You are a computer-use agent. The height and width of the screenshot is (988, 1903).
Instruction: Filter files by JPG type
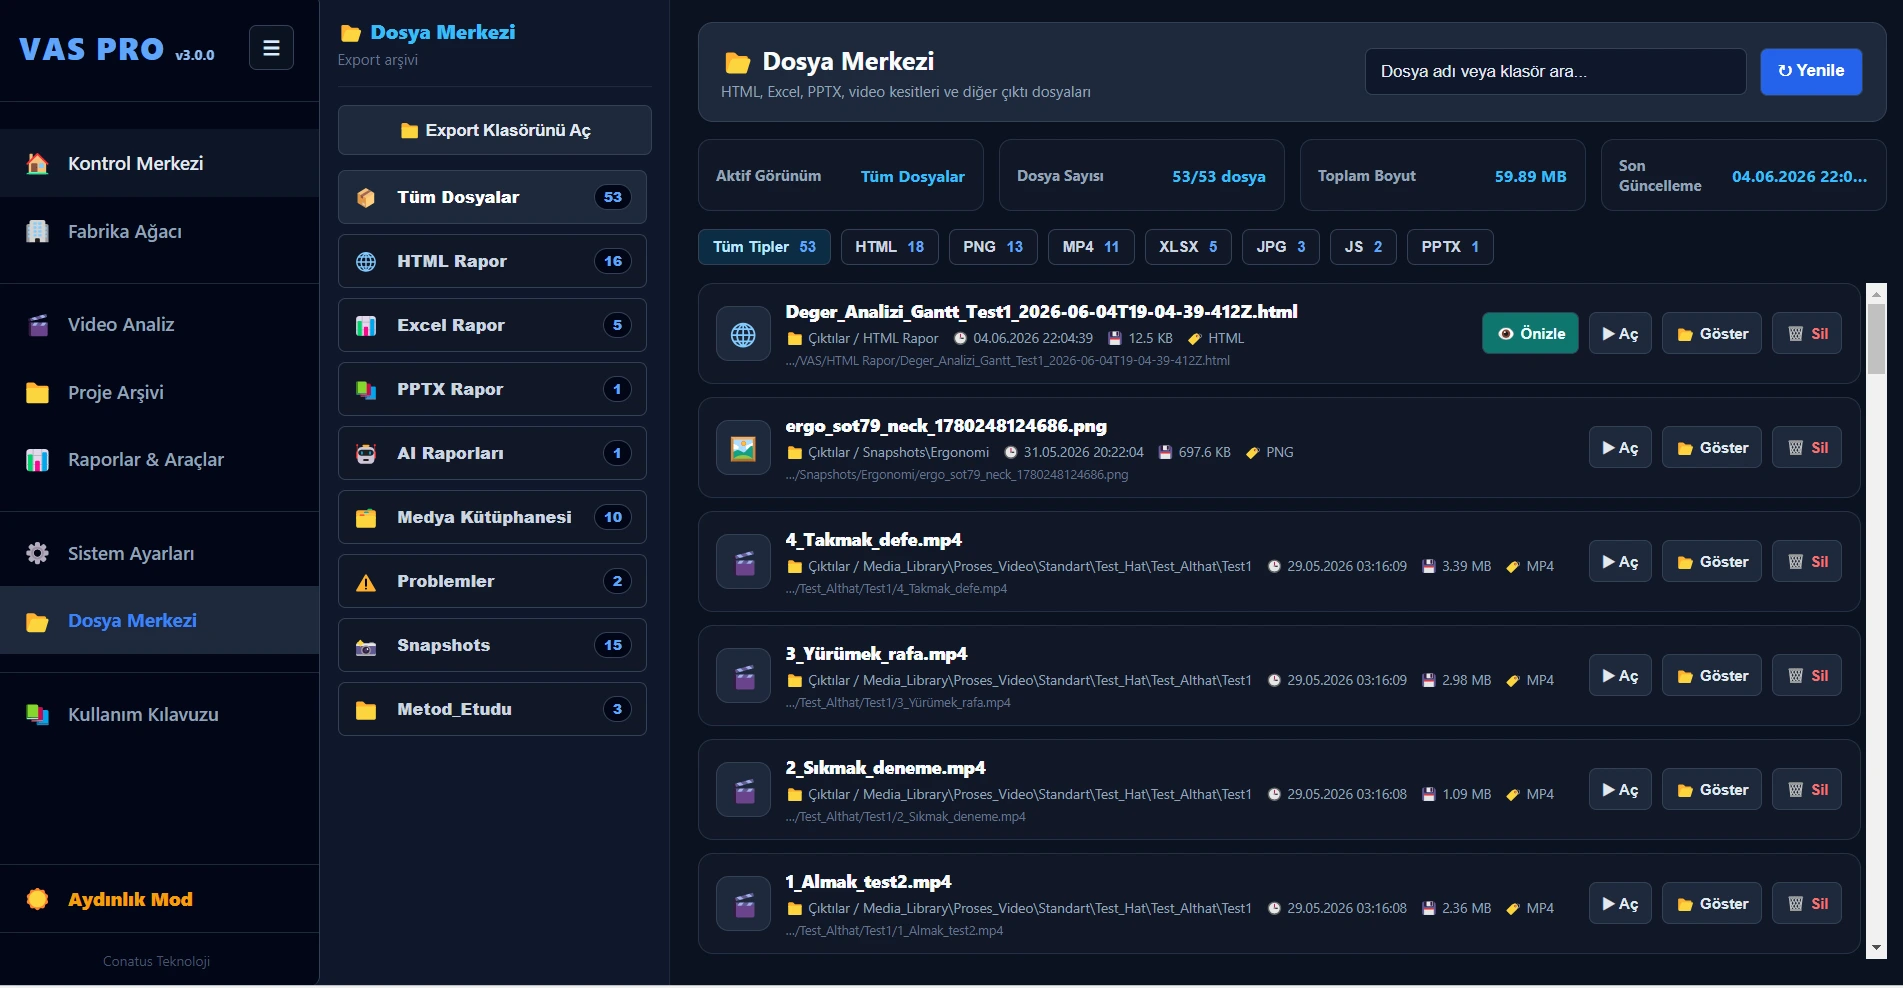[1281, 247]
